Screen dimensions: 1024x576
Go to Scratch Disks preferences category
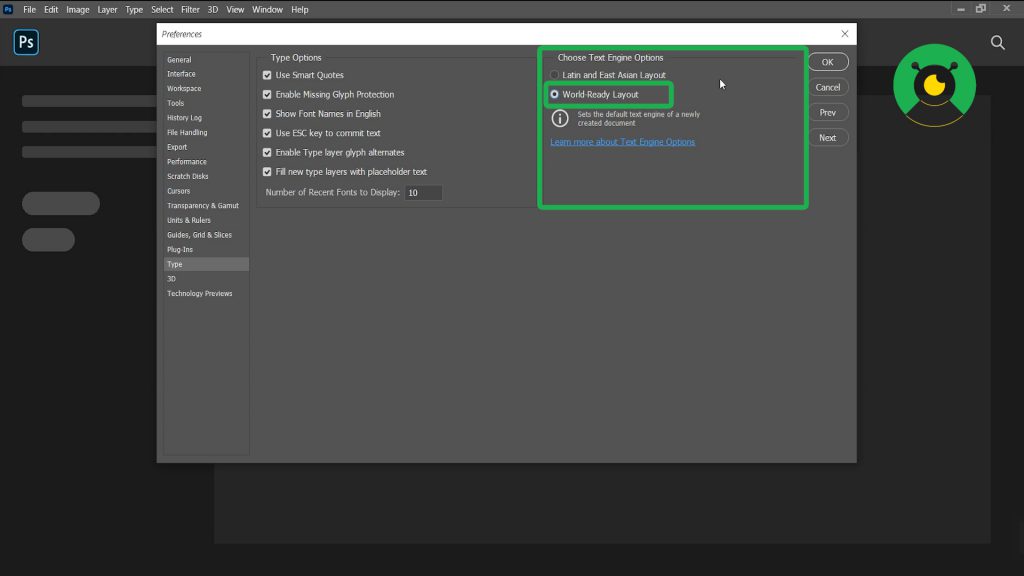click(x=186, y=176)
